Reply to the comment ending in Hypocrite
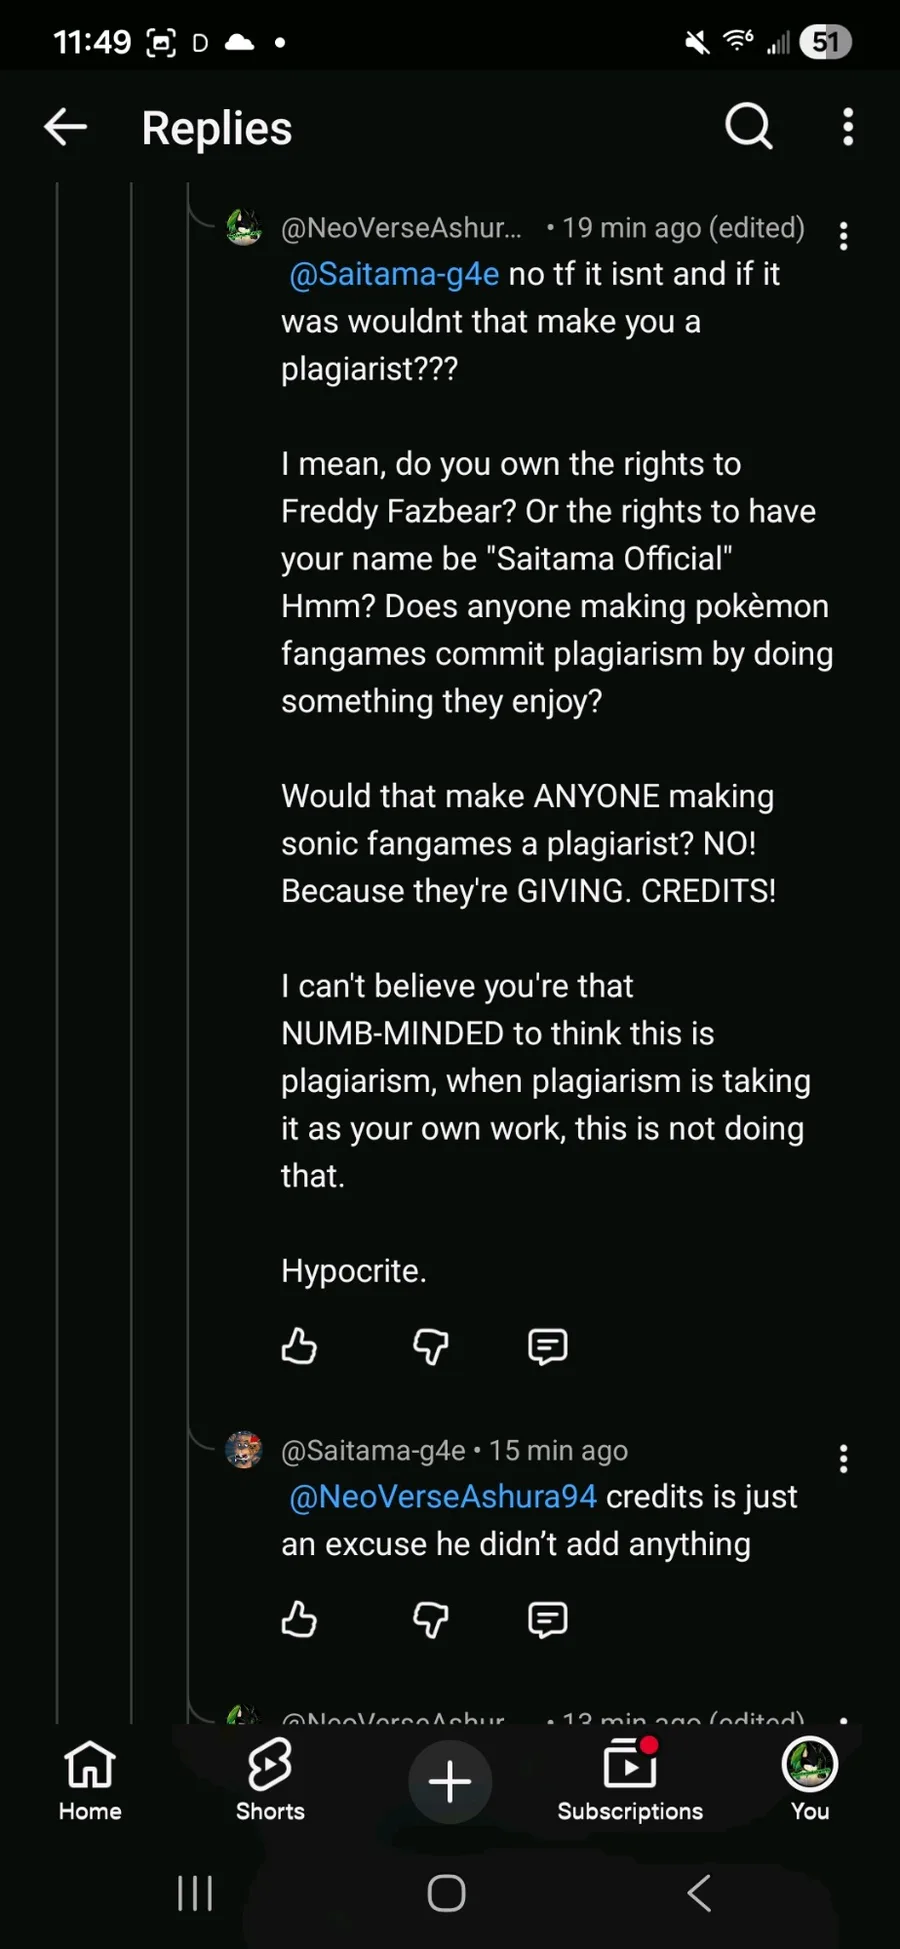900x1949 pixels. pos(547,1347)
